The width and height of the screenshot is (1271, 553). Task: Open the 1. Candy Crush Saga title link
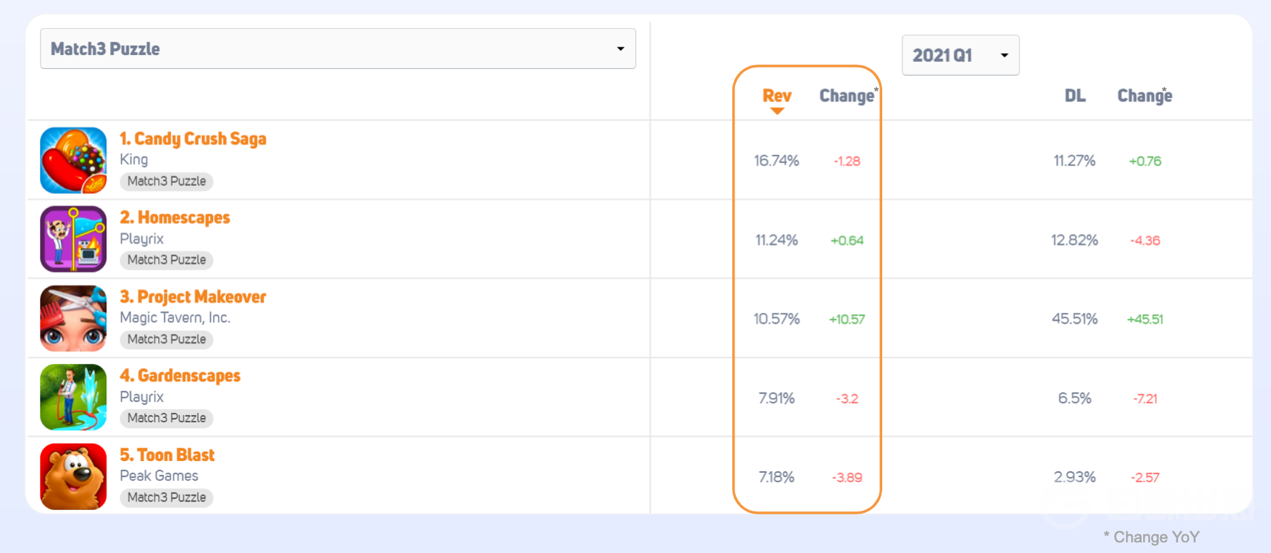(x=193, y=138)
